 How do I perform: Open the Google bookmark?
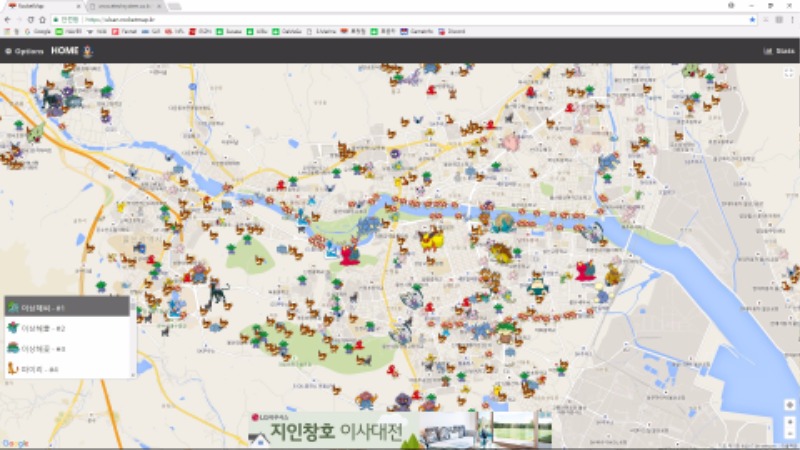pyautogui.click(x=37, y=32)
